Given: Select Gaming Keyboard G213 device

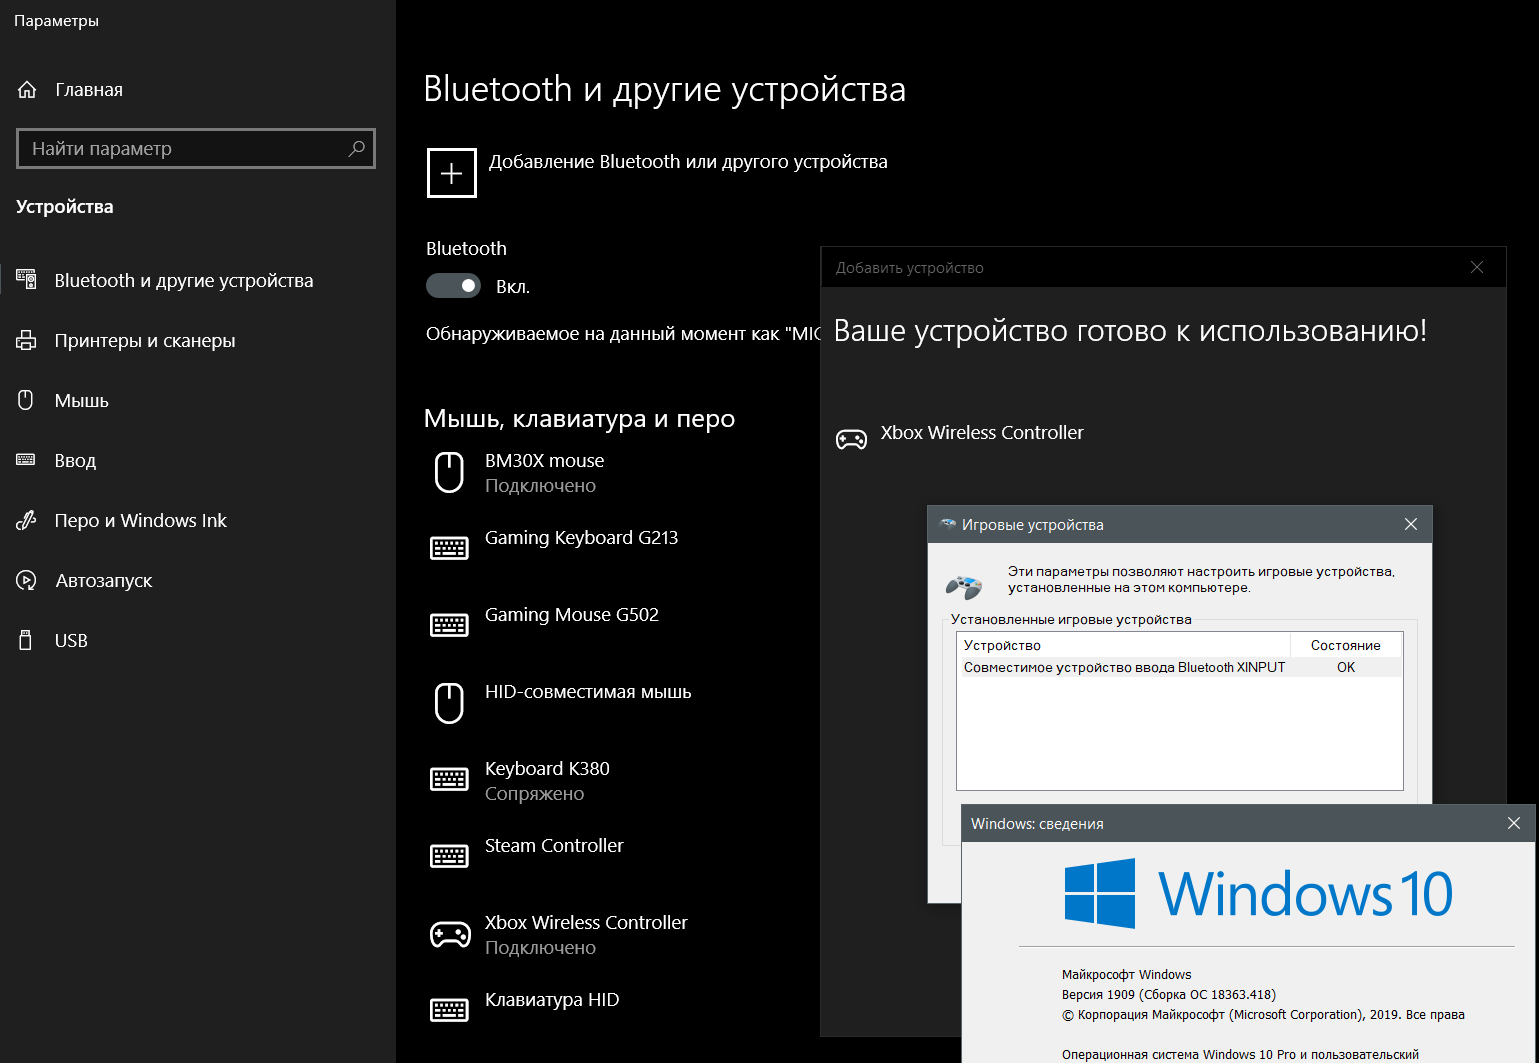Looking at the screenshot, I should pos(581,538).
